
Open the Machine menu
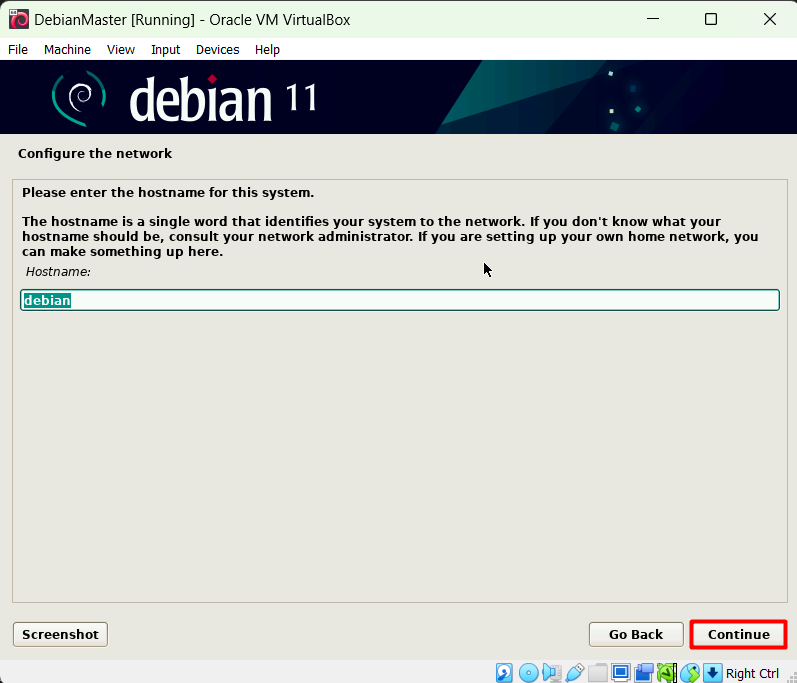tap(68, 50)
